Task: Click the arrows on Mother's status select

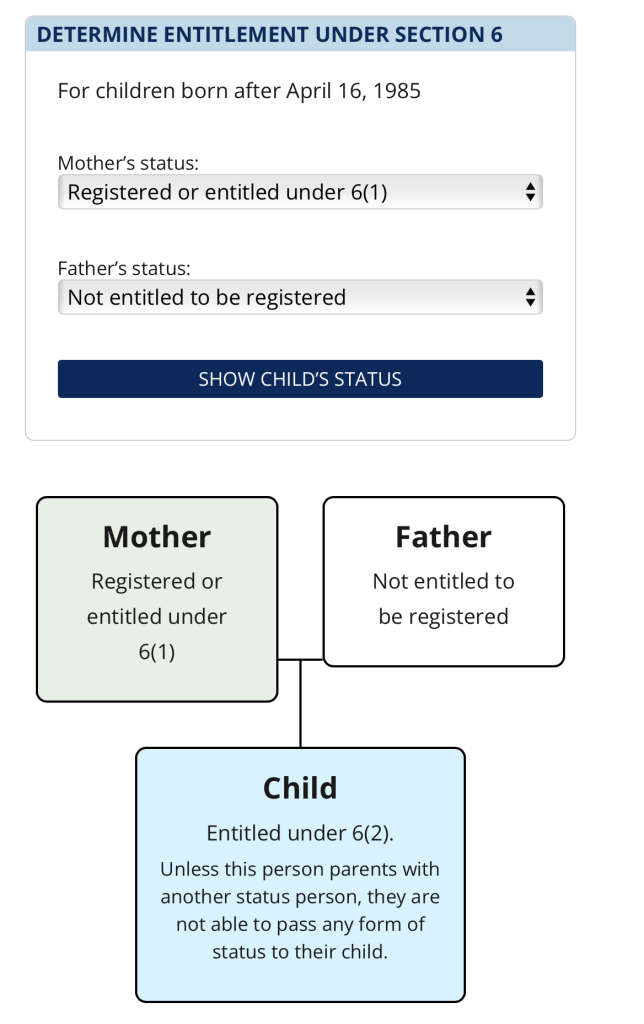Action: click(531, 192)
